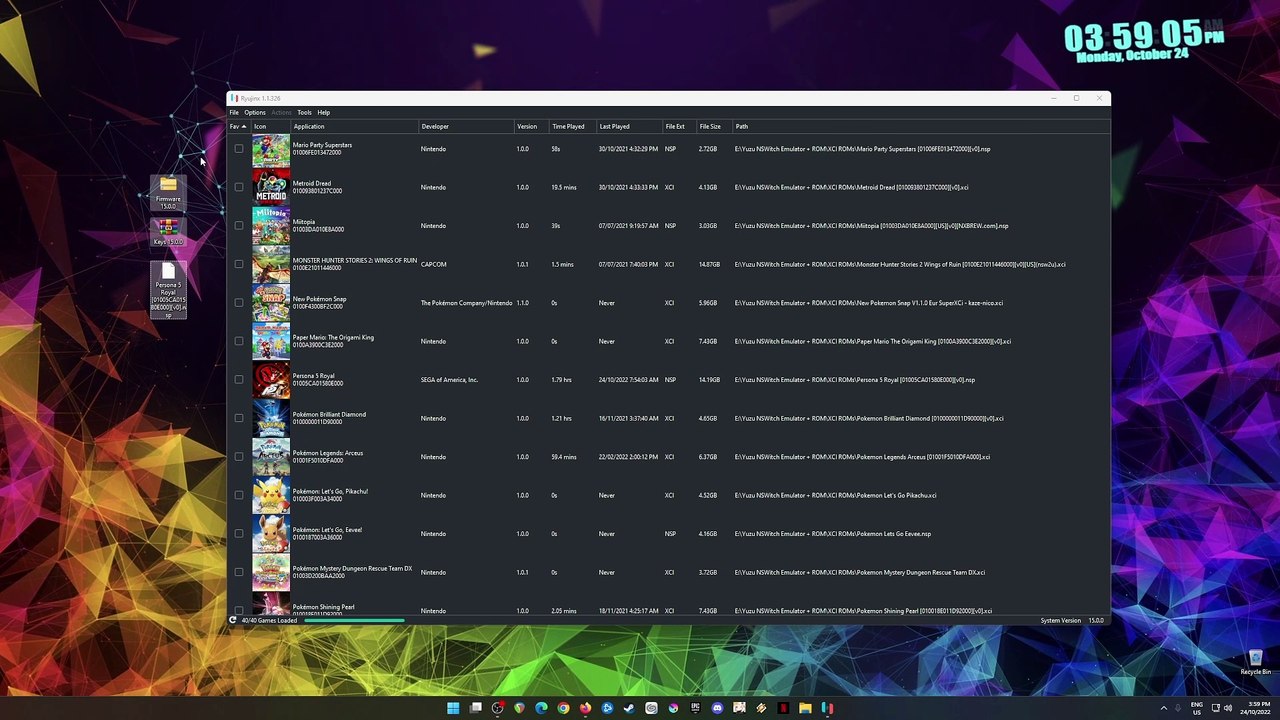Select the Monster Hunter Stories 2 icon

pos(271,264)
